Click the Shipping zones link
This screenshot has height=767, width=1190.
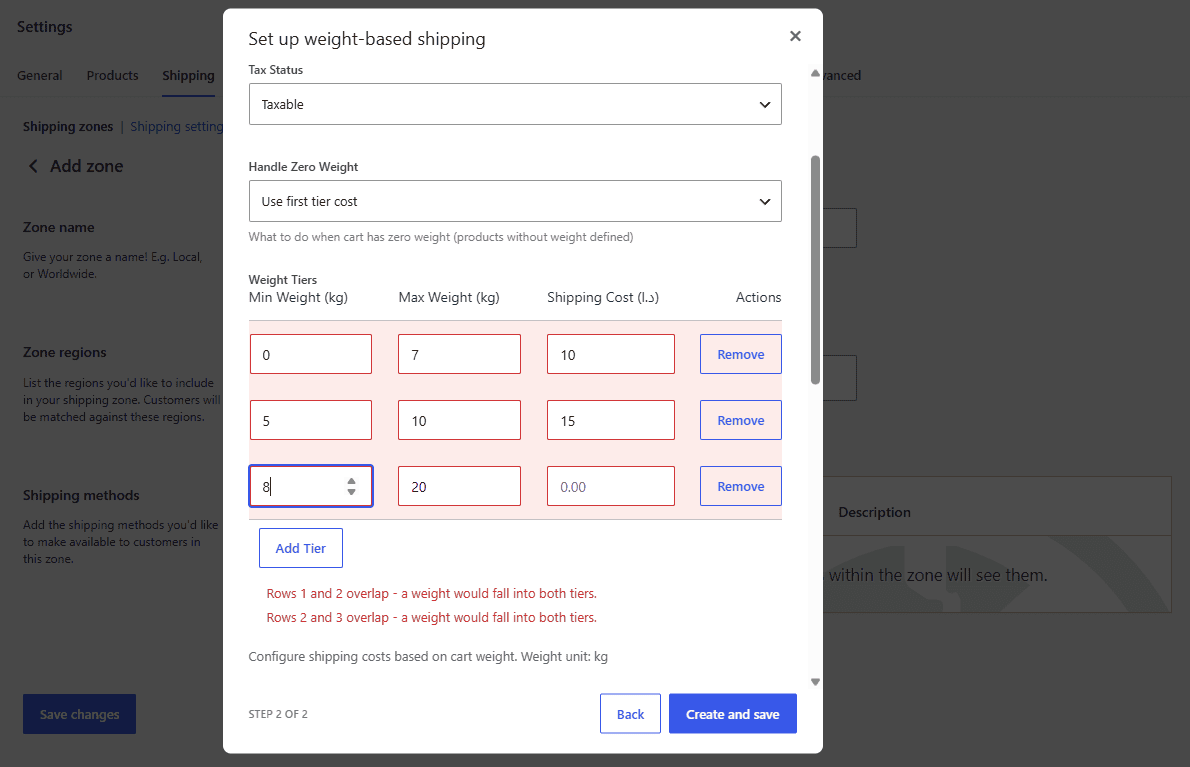(68, 127)
